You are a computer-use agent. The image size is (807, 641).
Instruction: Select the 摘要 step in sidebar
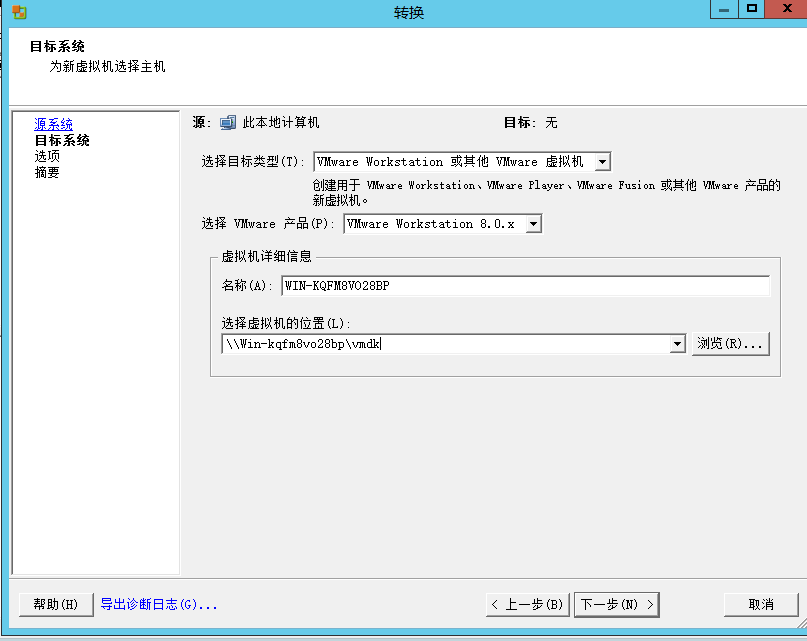click(x=47, y=172)
